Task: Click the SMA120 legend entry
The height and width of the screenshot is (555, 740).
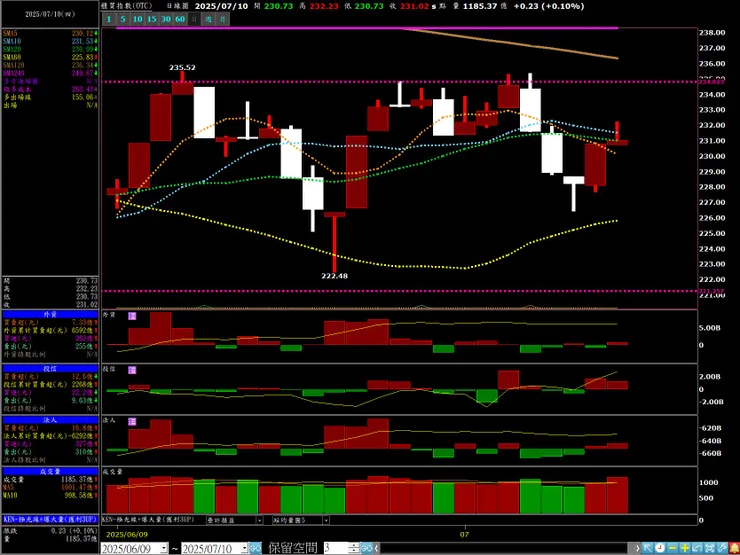Action: 50,65
